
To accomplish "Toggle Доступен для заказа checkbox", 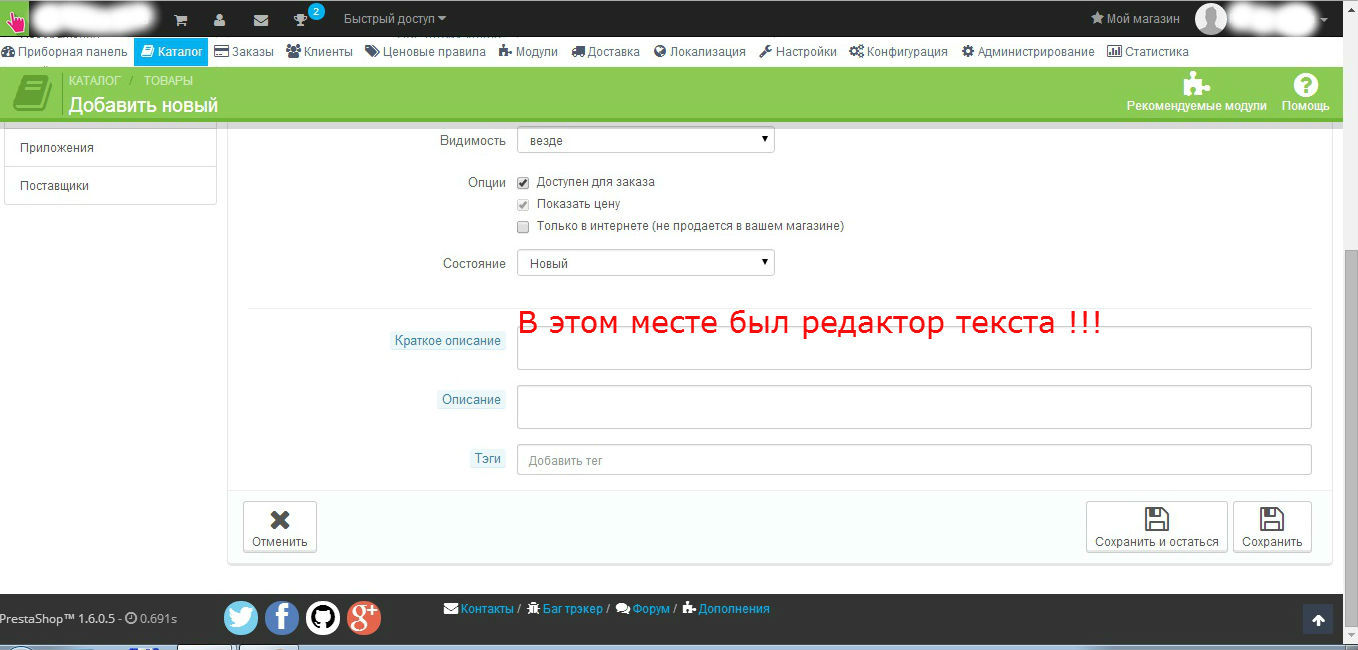I will point(523,183).
